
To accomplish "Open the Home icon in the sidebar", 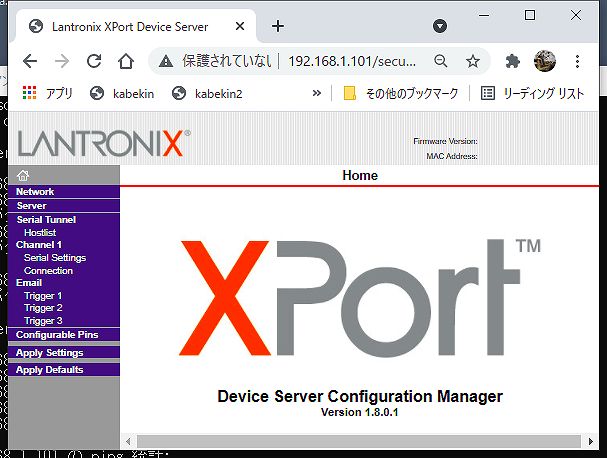I will click(x=23, y=175).
